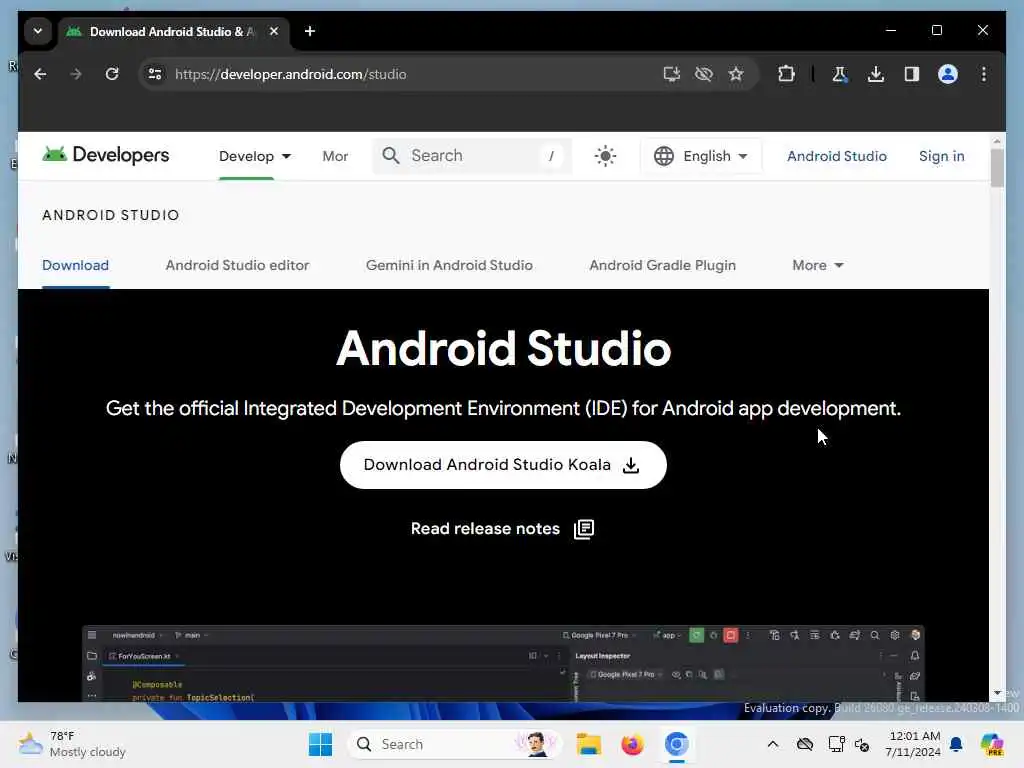Switch to Android Studio editor tab
1024x768 pixels.
(237, 265)
